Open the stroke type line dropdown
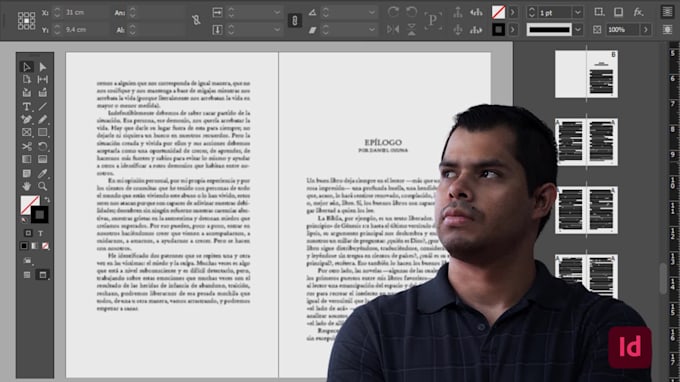 (577, 29)
